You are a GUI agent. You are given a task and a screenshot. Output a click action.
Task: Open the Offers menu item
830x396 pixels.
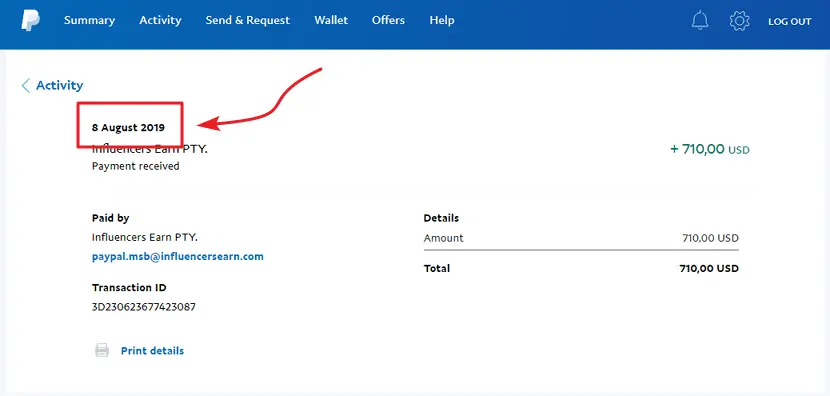[x=389, y=20]
